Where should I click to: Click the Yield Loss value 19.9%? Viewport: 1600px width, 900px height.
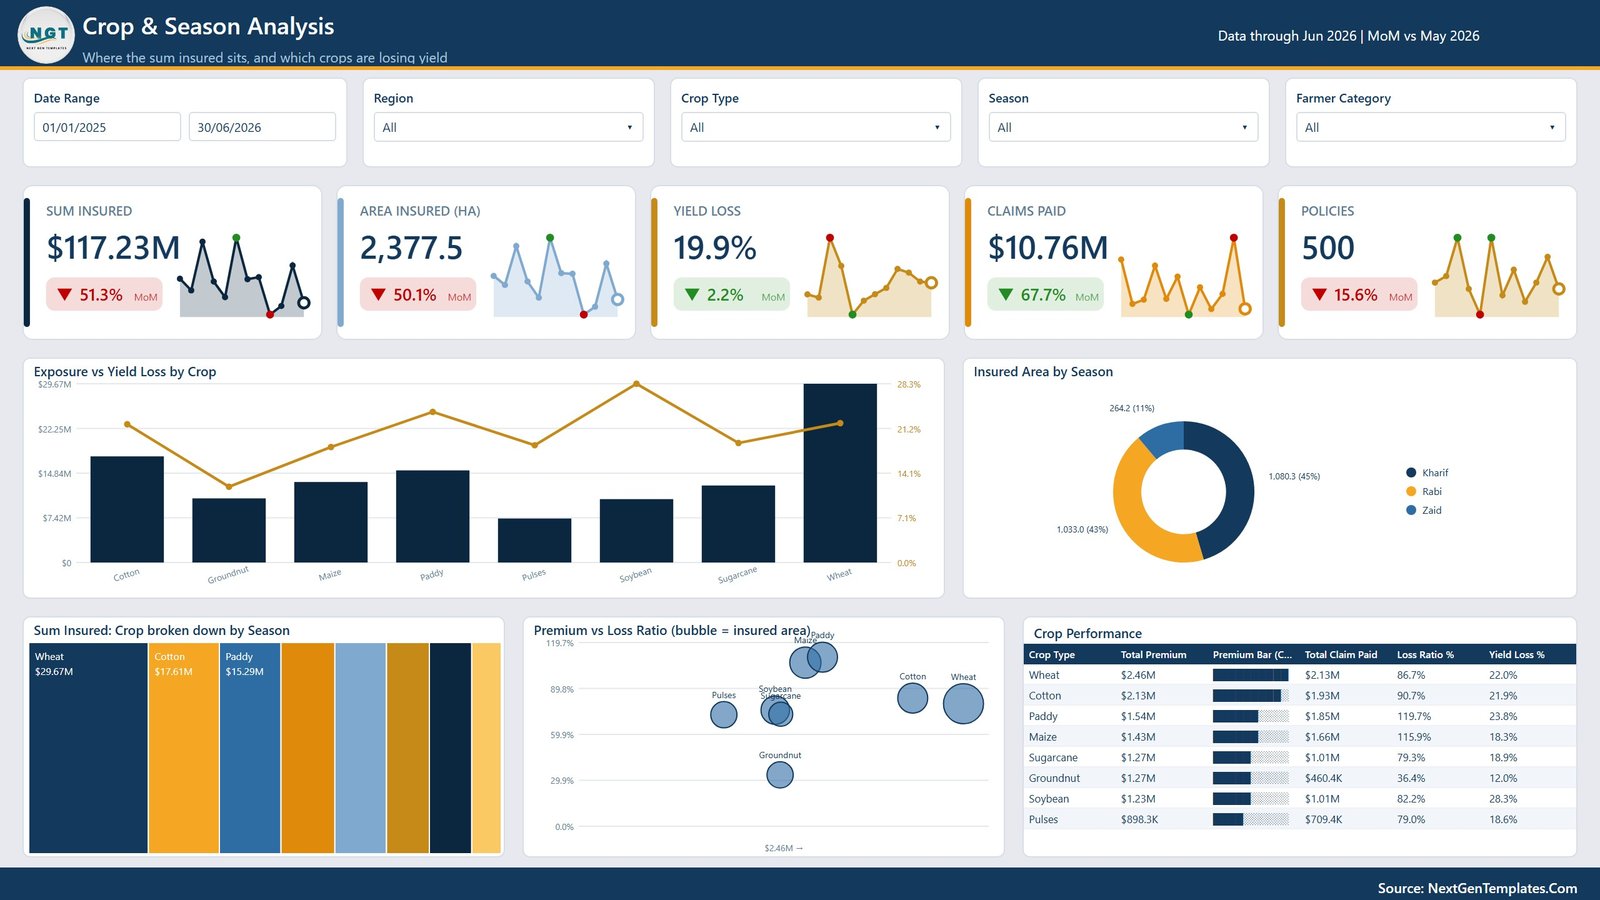click(x=715, y=248)
